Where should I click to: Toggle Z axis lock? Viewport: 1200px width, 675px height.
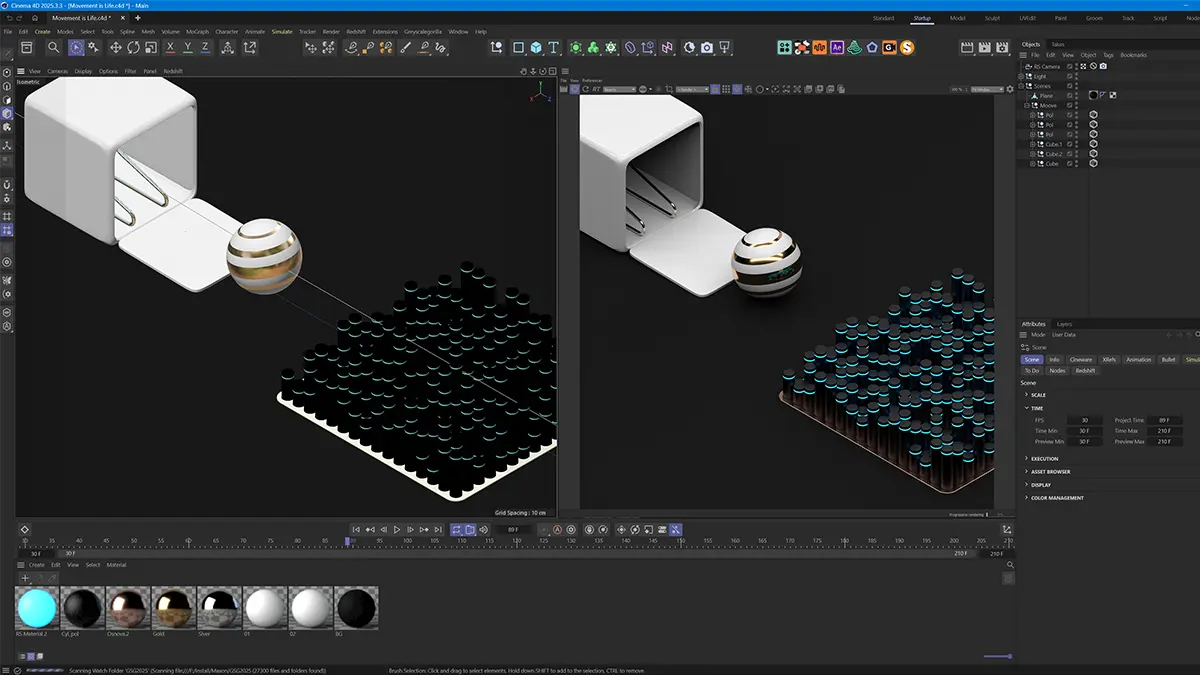[x=206, y=47]
